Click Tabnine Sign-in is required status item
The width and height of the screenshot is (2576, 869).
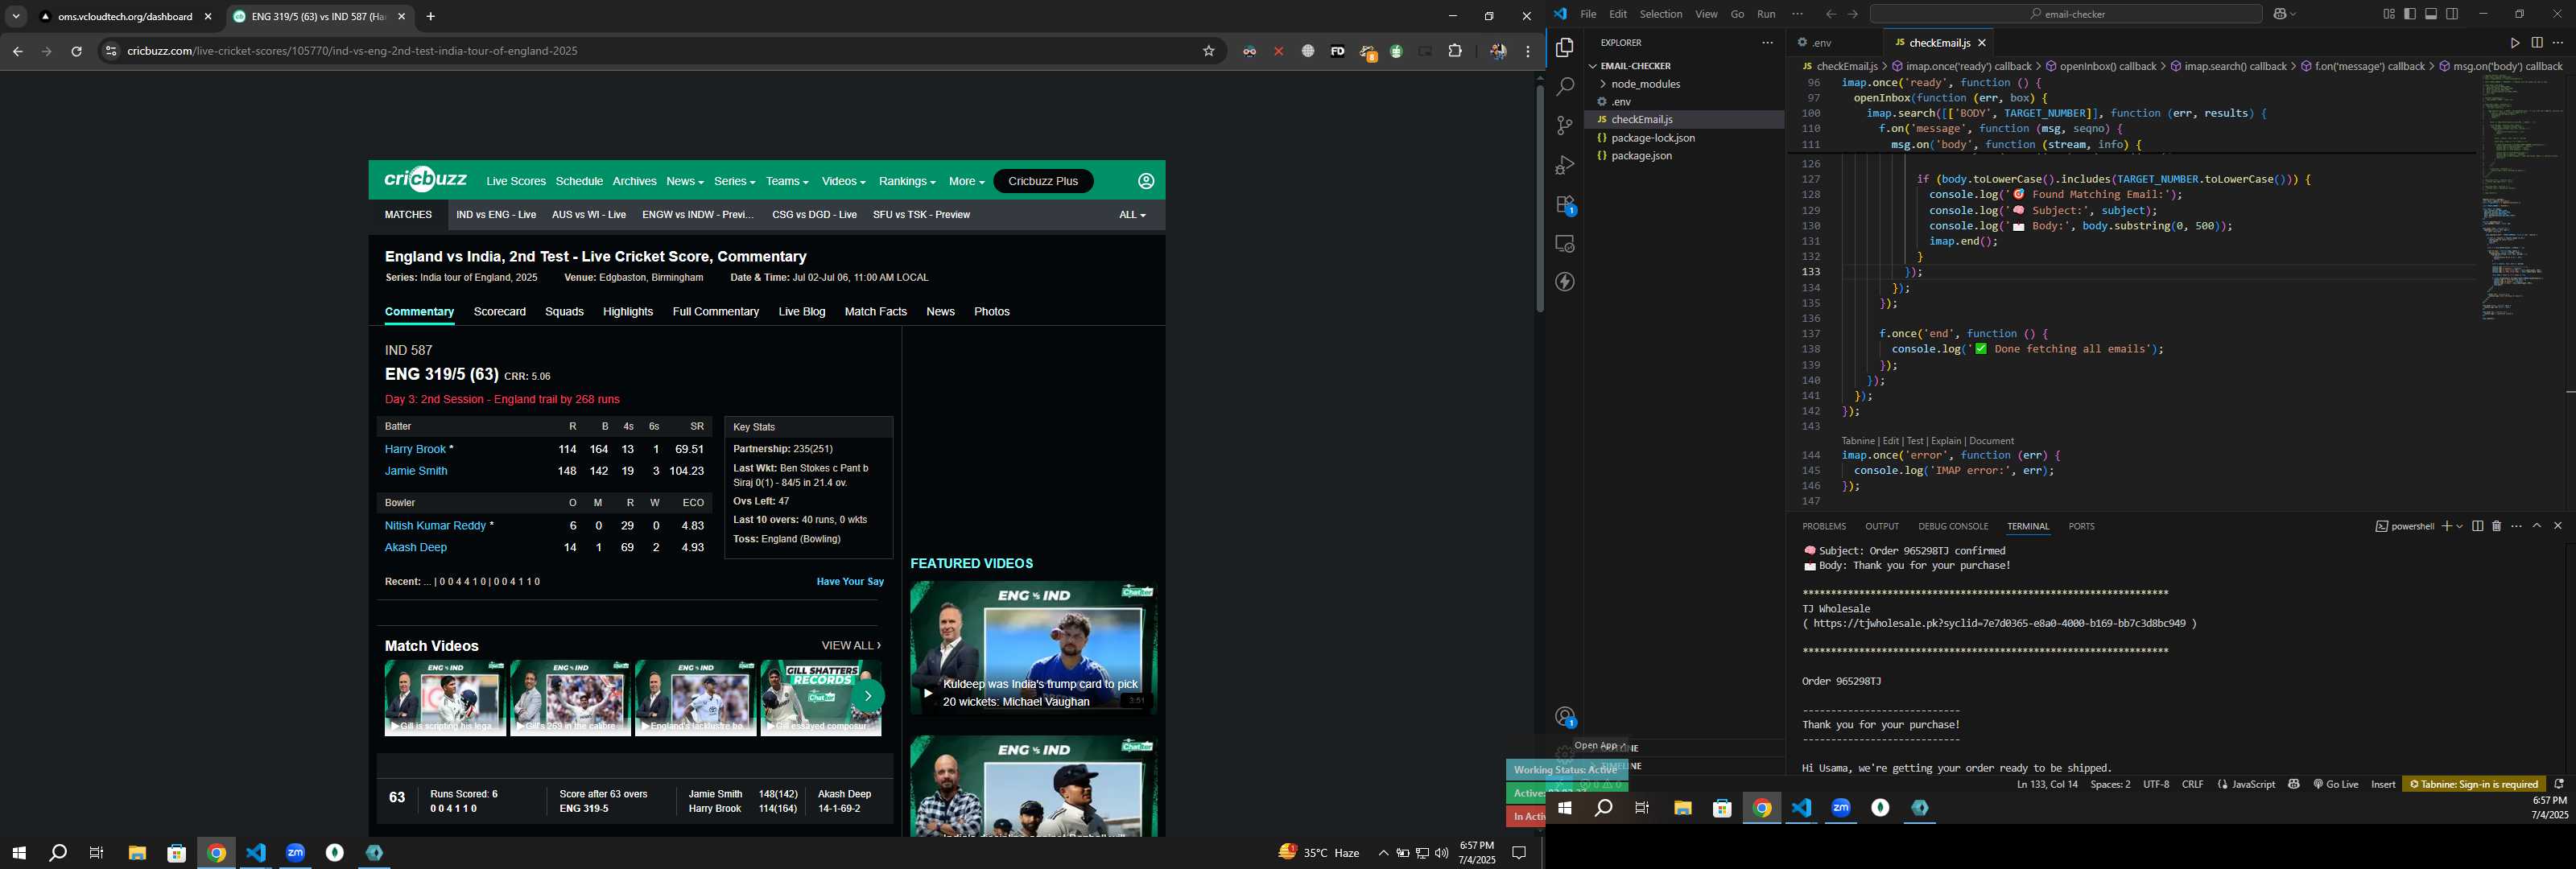2473,784
